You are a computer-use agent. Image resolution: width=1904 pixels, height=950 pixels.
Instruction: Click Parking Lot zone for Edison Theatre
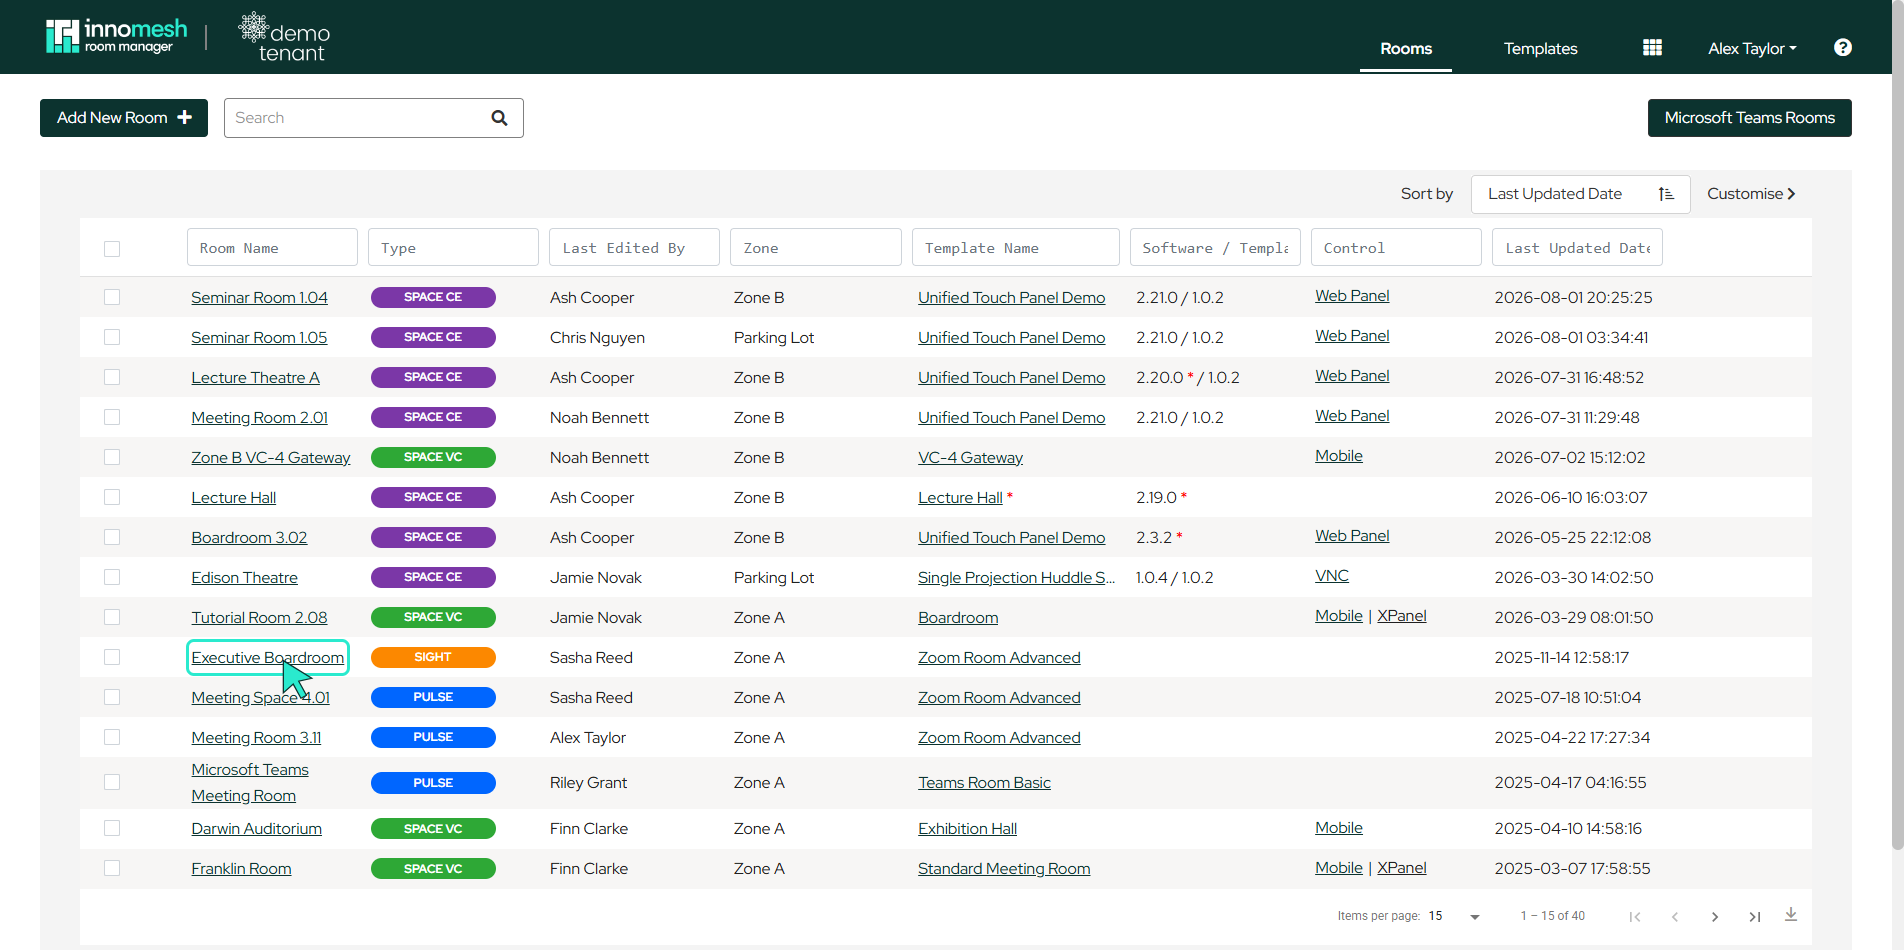[x=774, y=577]
